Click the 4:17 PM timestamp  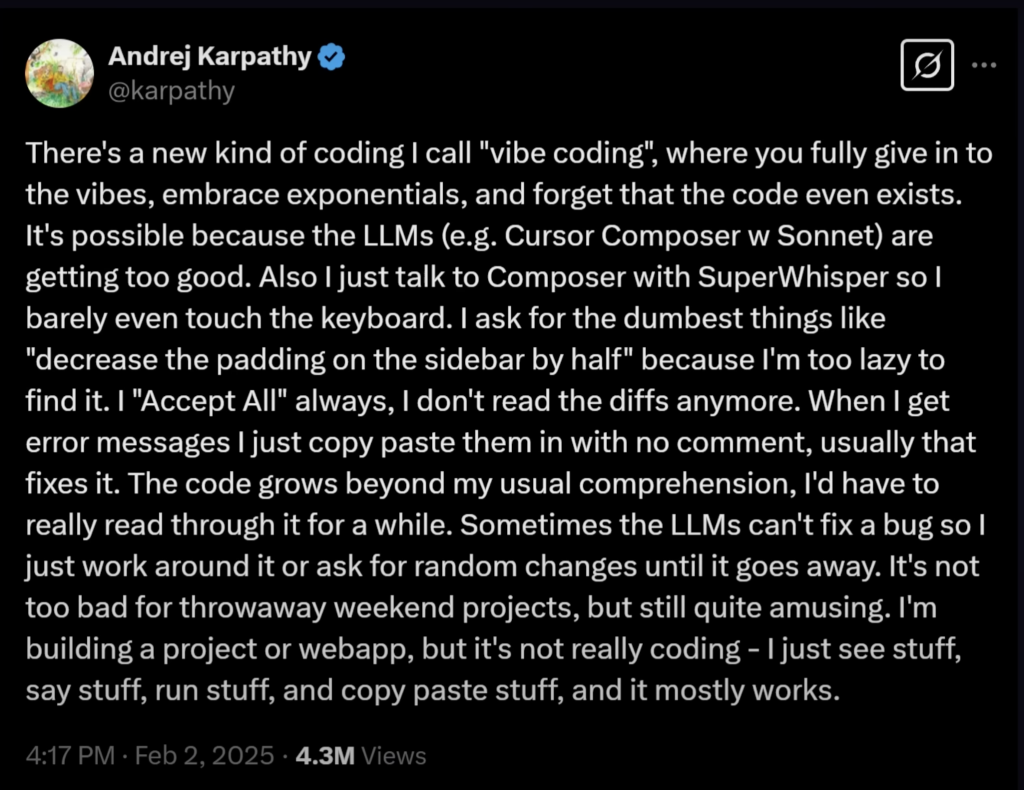(x=70, y=755)
